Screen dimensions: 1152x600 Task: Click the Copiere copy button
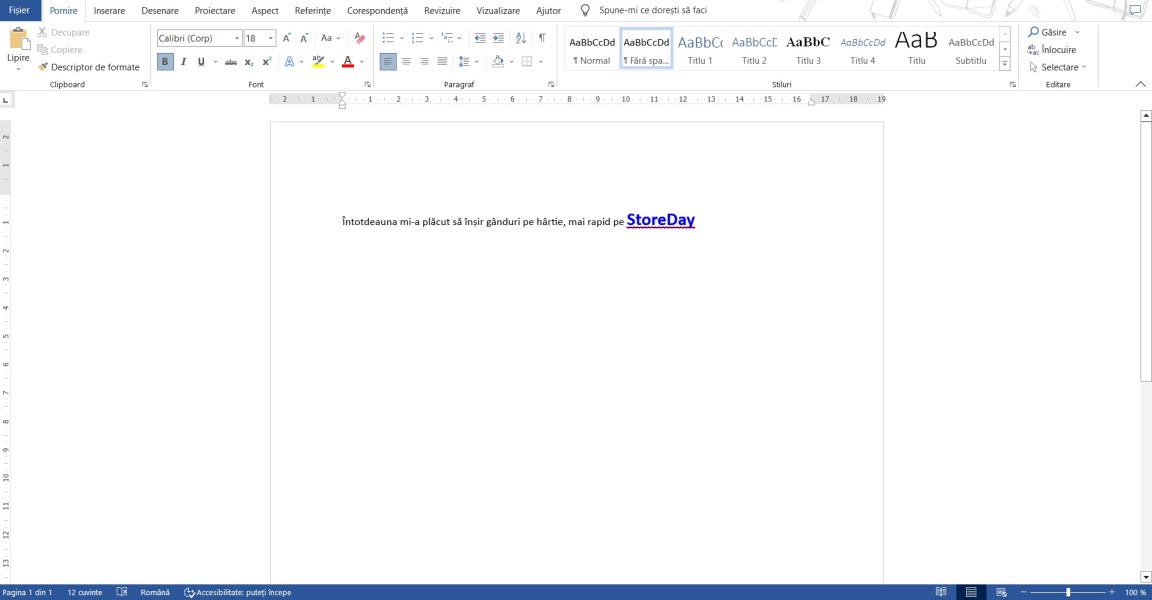click(x=60, y=50)
